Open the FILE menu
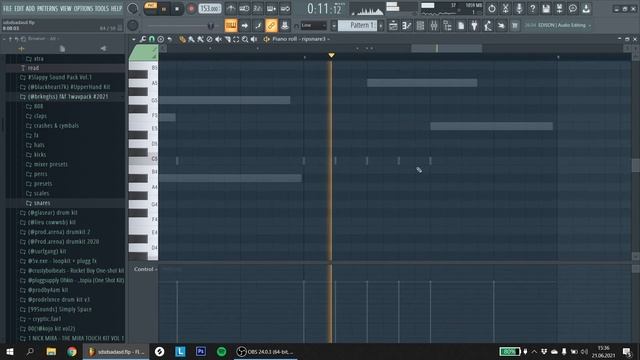The image size is (640, 360). tap(7, 9)
